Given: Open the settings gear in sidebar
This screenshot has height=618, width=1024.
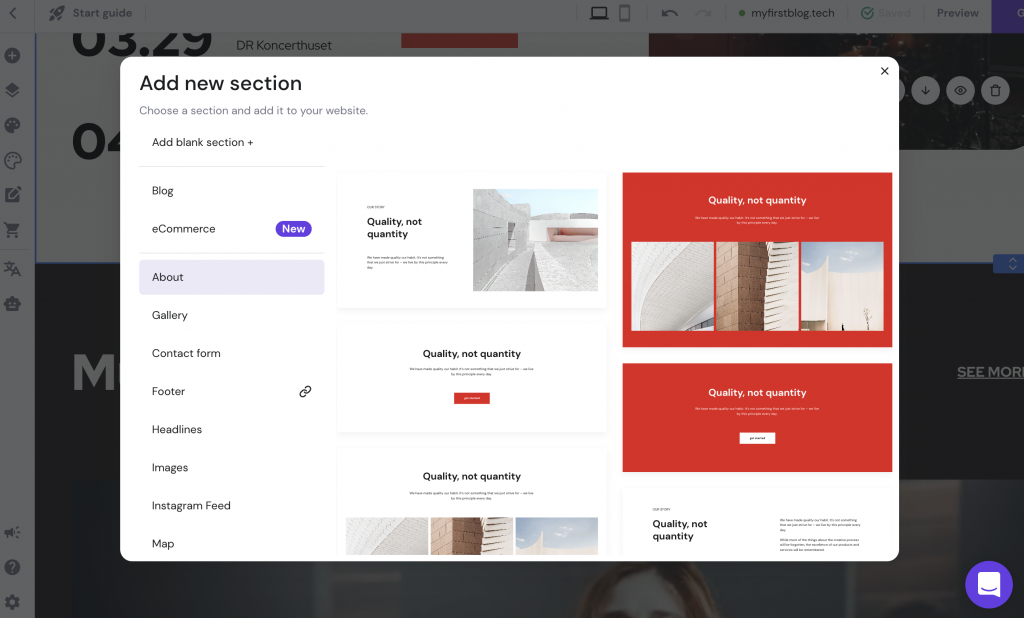Looking at the screenshot, I should coord(12,602).
